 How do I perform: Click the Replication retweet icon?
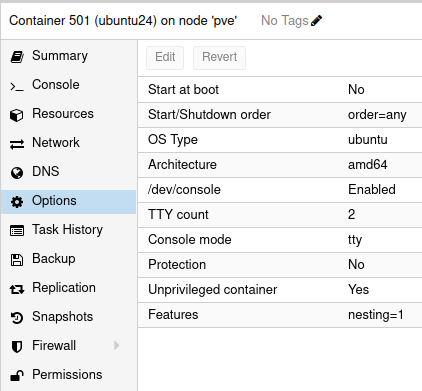[17, 289]
